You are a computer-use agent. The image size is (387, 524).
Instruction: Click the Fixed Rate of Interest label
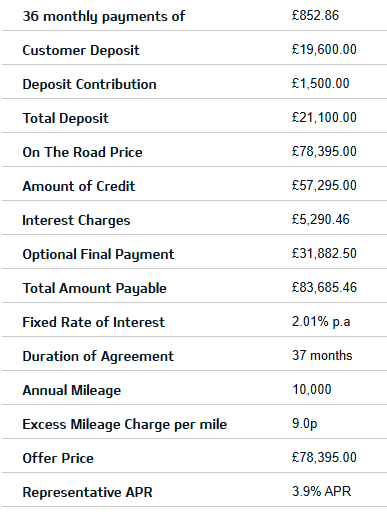tap(94, 322)
